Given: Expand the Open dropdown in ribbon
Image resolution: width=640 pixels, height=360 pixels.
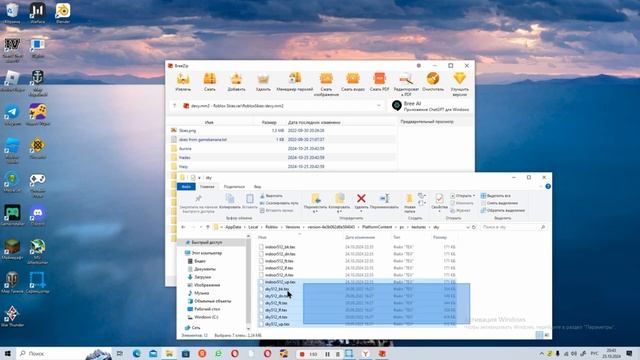Looking at the screenshot, I should click(x=463, y=196).
